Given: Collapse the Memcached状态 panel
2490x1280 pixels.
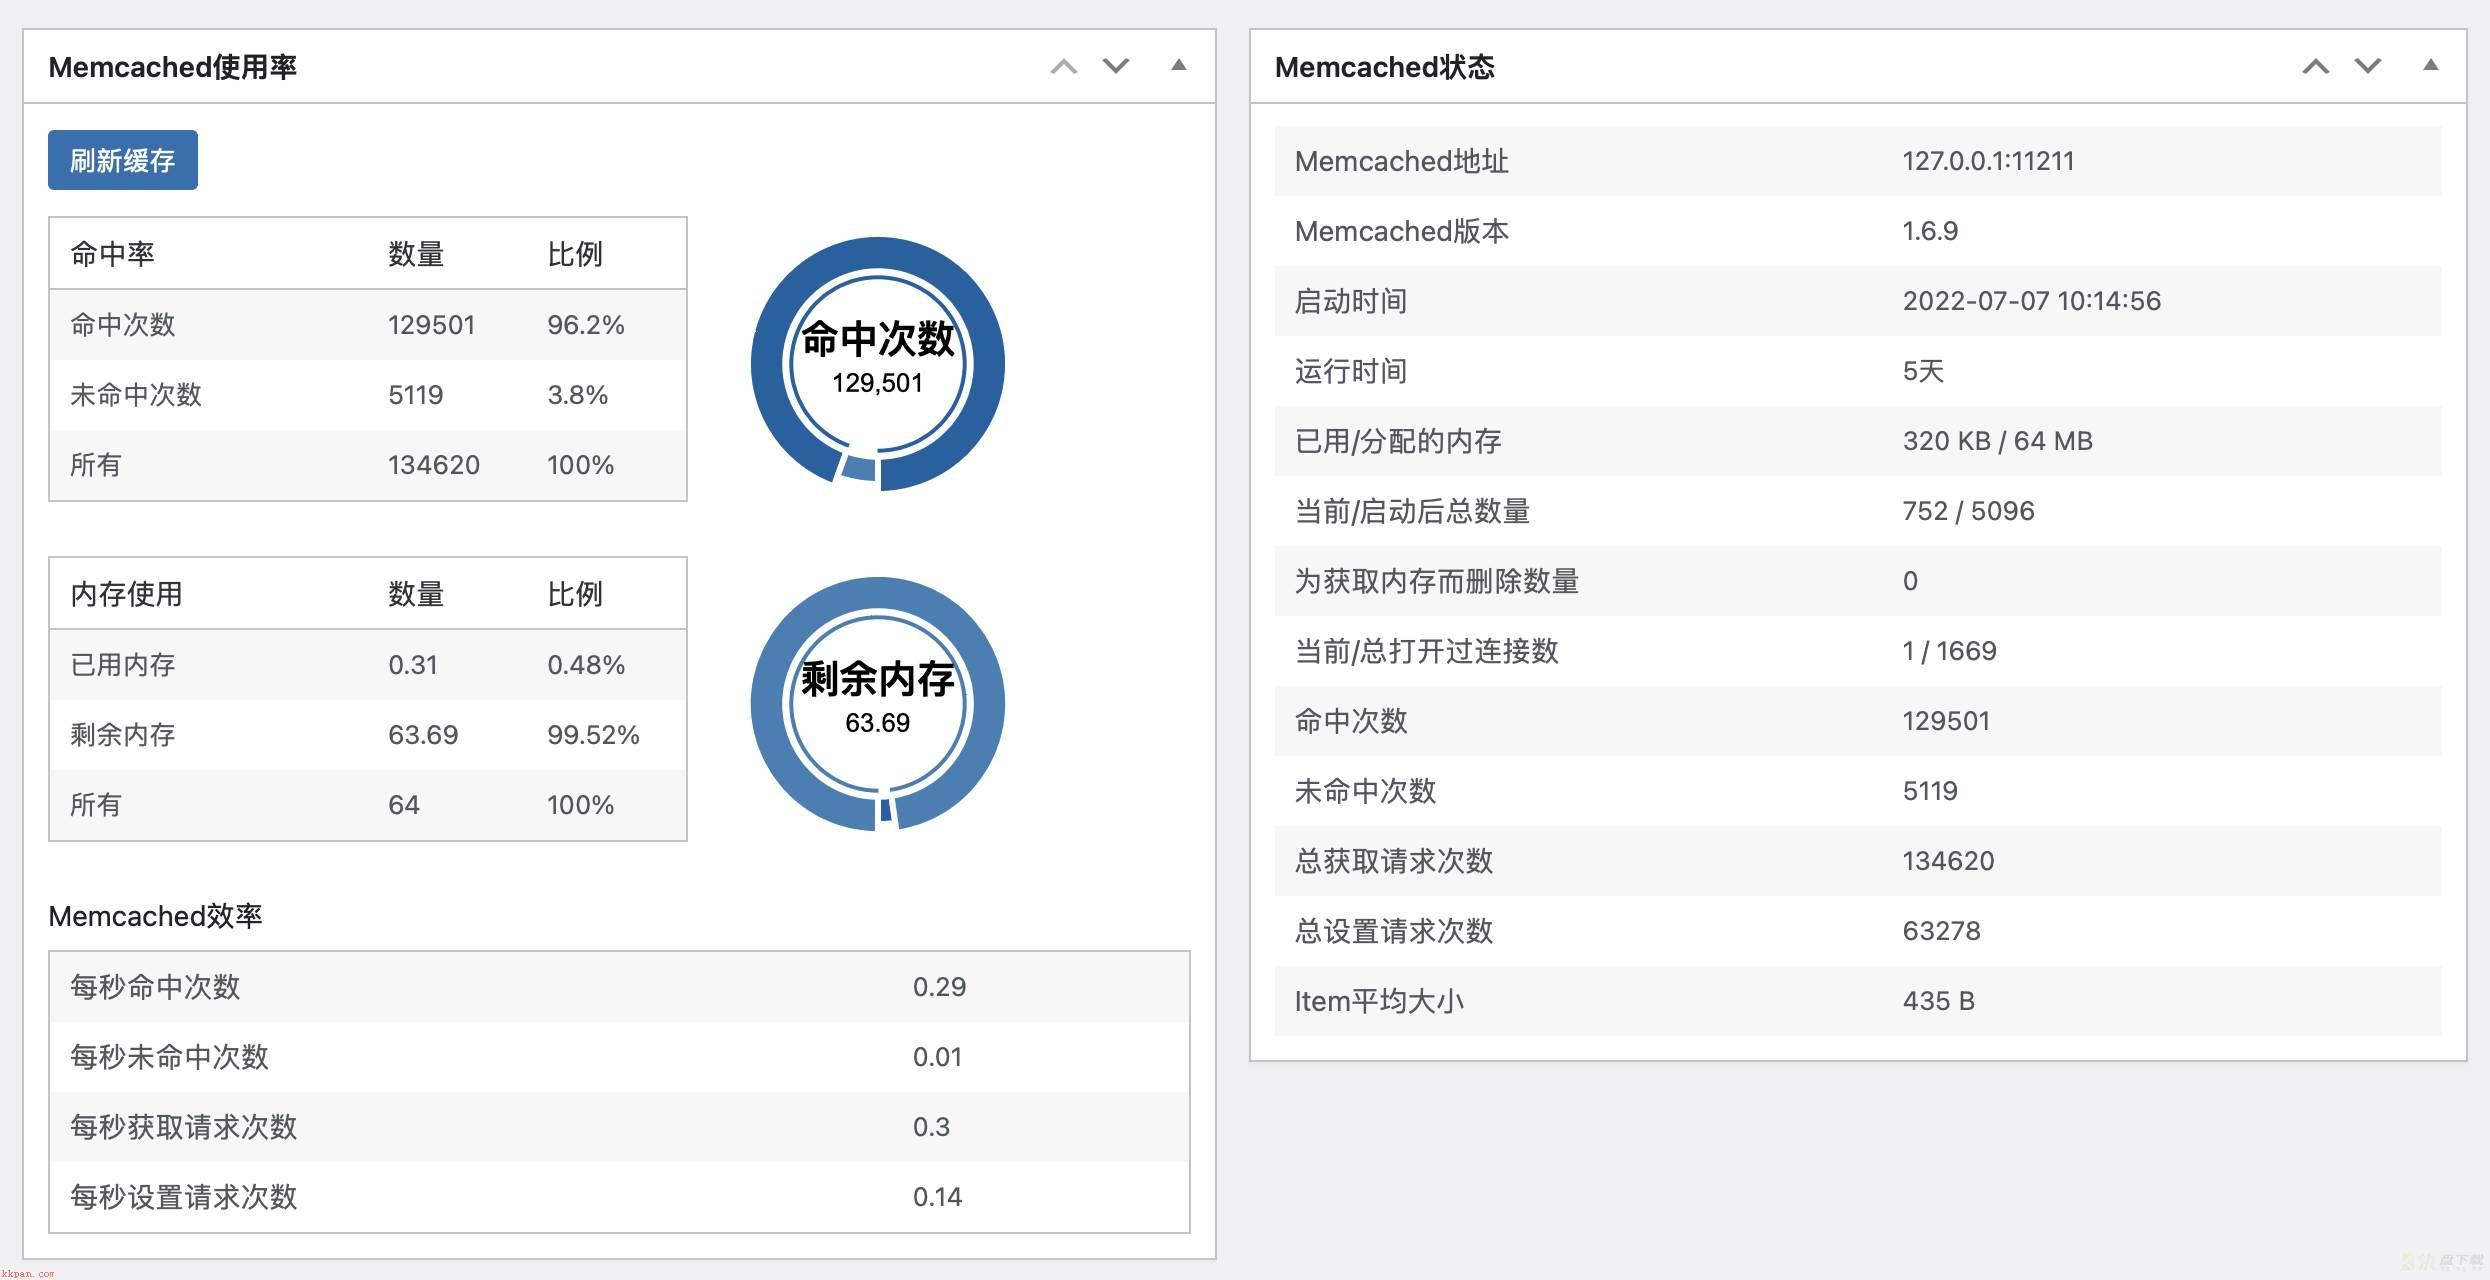Looking at the screenshot, I should (x=2431, y=65).
